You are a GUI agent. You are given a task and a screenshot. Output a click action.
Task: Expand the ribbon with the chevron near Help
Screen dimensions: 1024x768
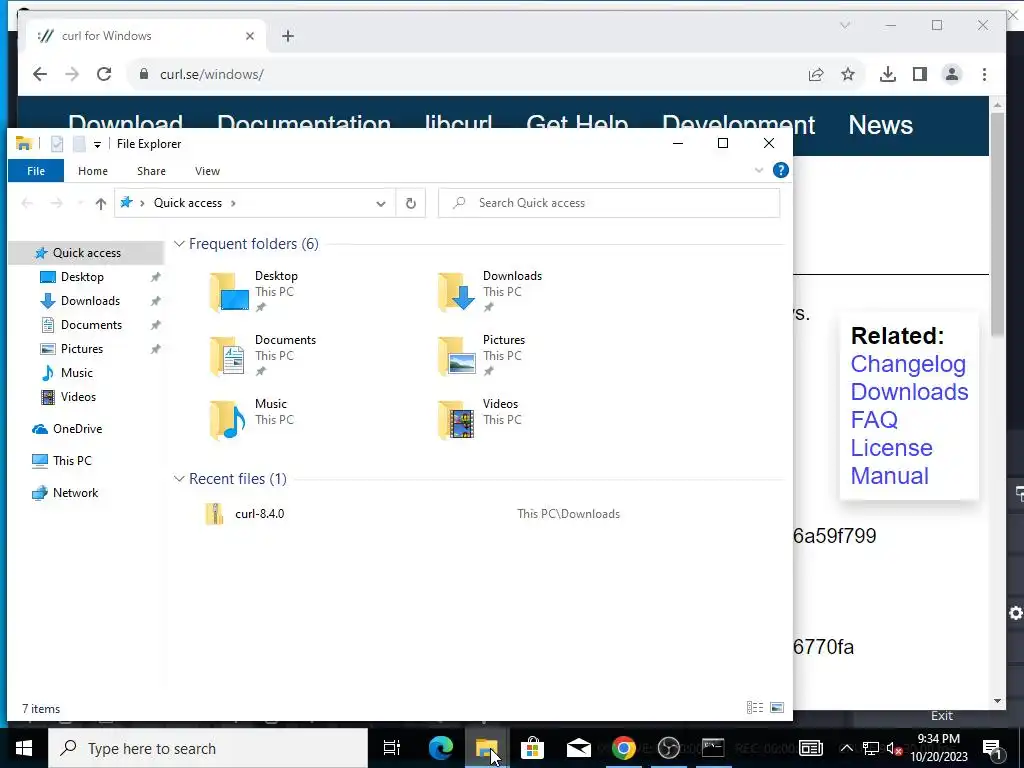pos(759,170)
